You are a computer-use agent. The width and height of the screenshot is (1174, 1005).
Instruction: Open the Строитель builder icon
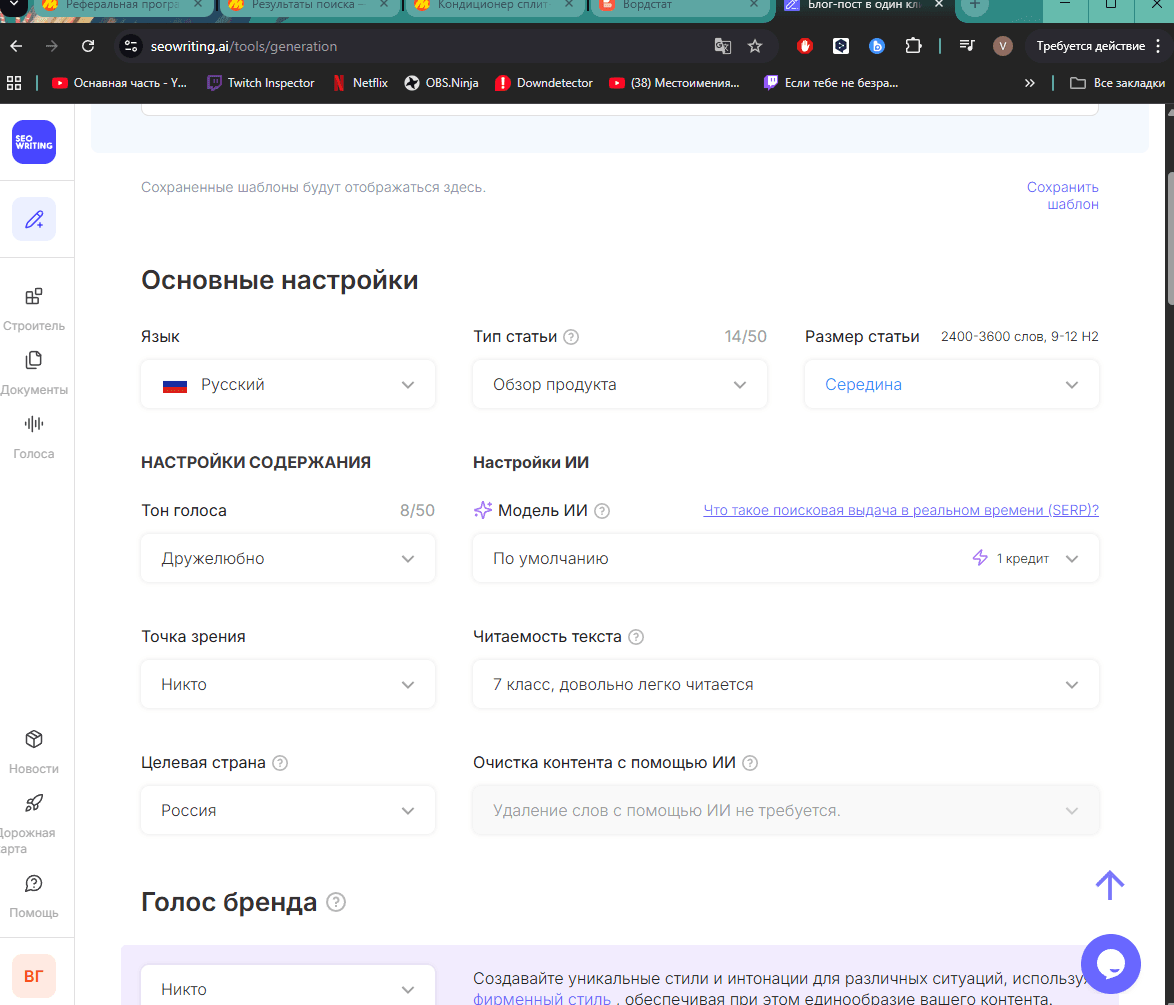34,297
